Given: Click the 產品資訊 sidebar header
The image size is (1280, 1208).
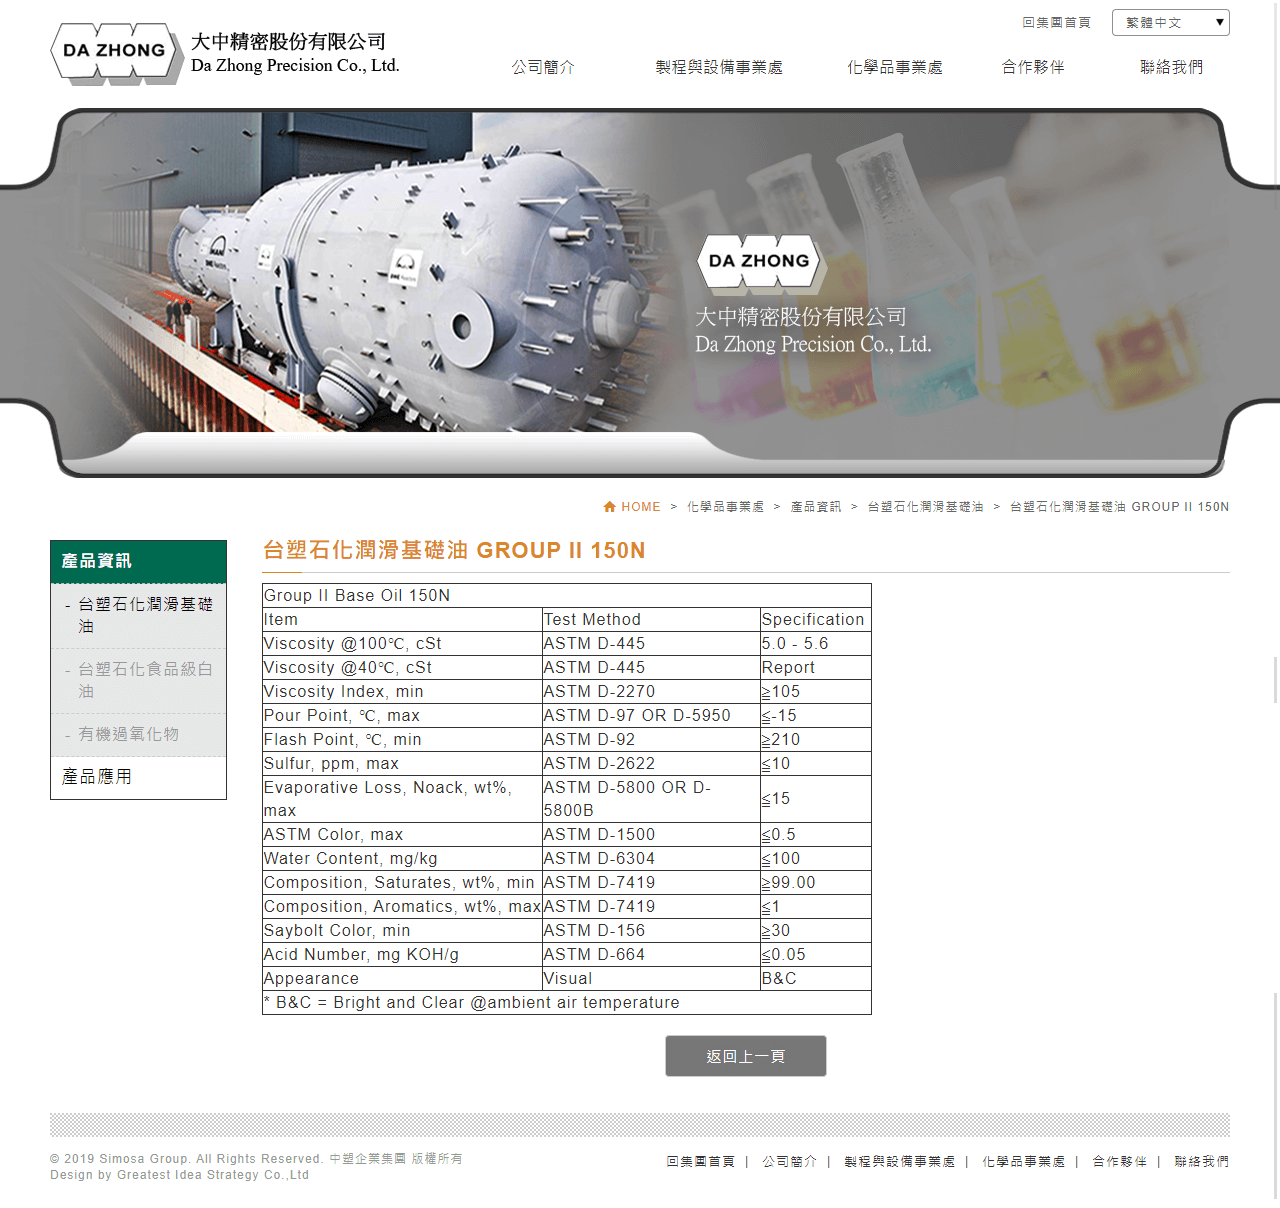Looking at the screenshot, I should 138,561.
